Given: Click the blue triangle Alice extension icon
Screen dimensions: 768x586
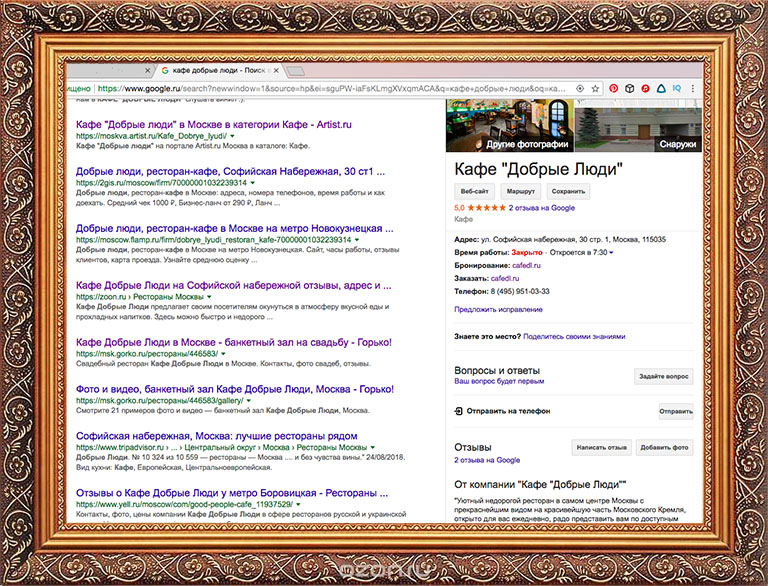Looking at the screenshot, I should (x=661, y=88).
